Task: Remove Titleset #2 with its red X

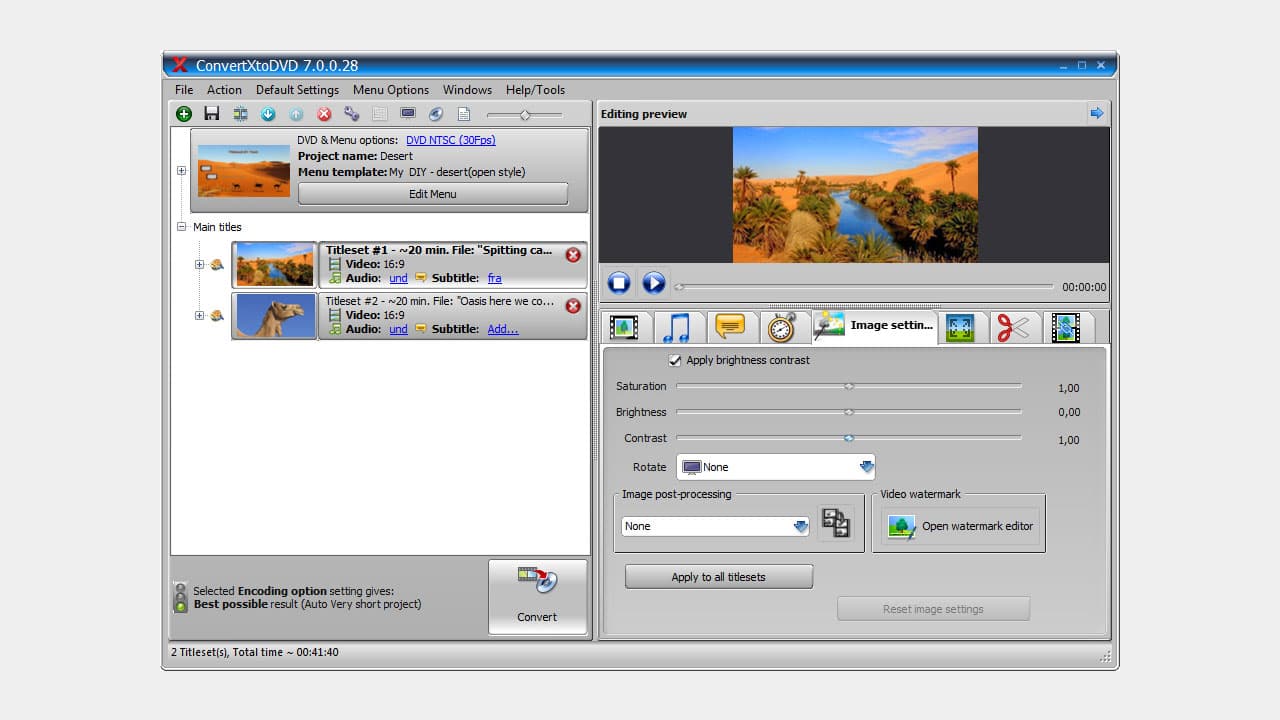Action: pos(573,306)
